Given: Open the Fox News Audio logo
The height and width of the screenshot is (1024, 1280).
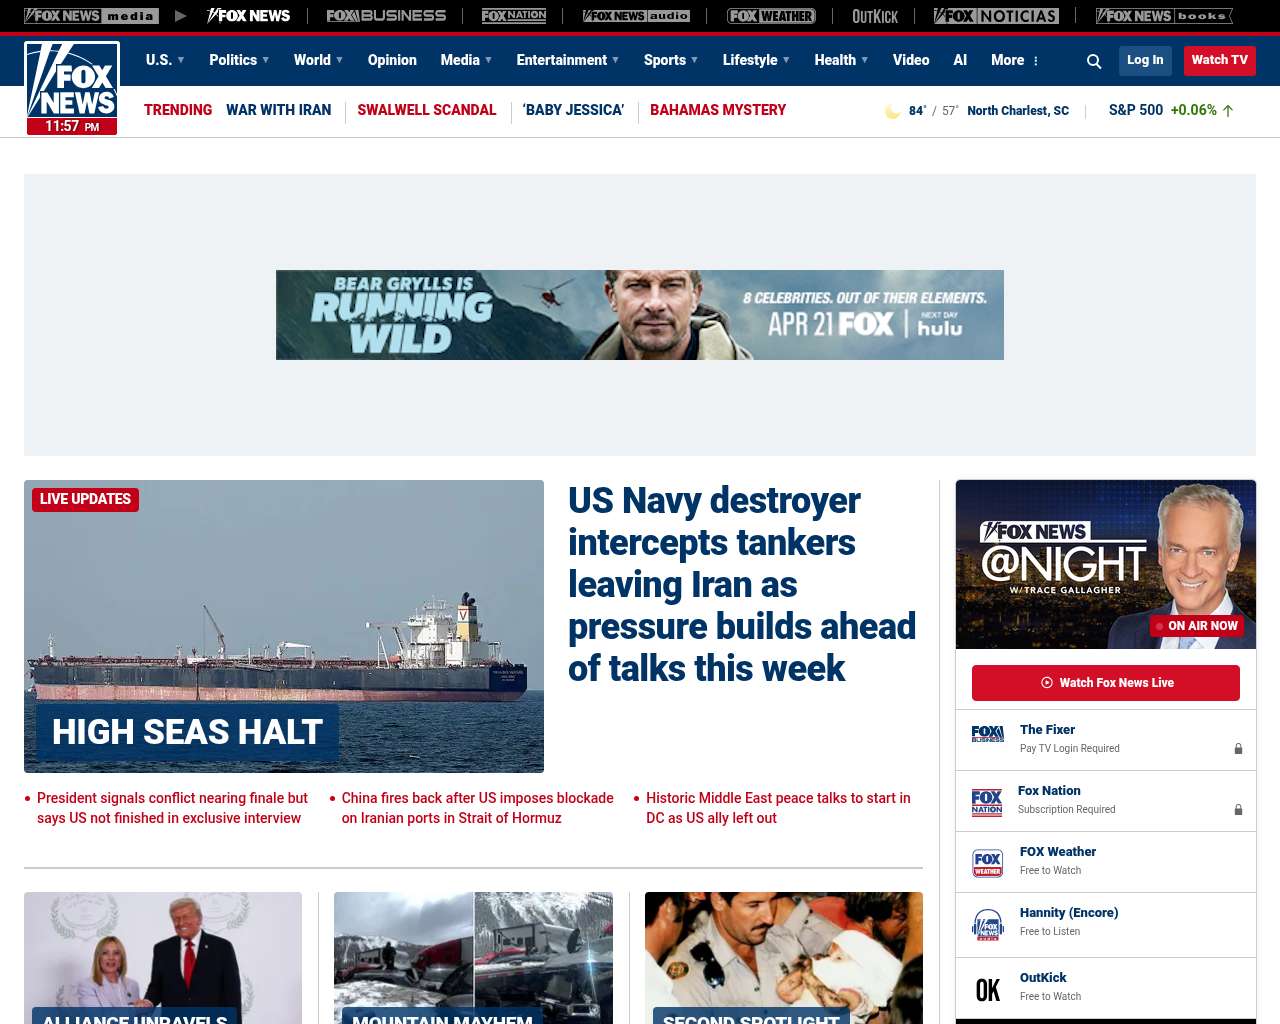Looking at the screenshot, I should pos(636,16).
